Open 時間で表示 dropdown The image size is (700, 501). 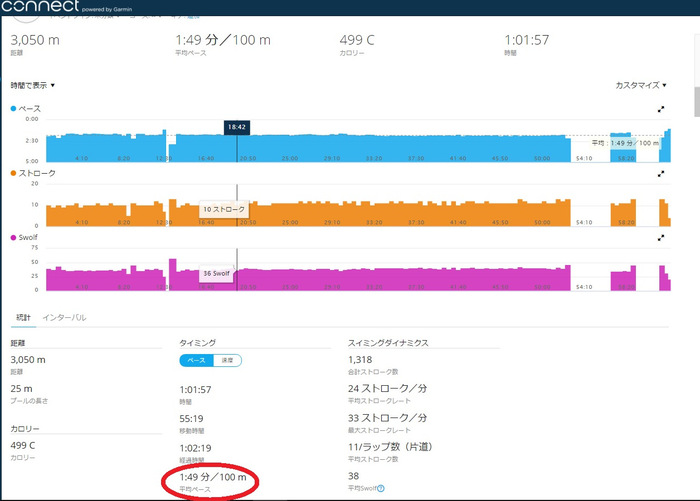click(33, 85)
